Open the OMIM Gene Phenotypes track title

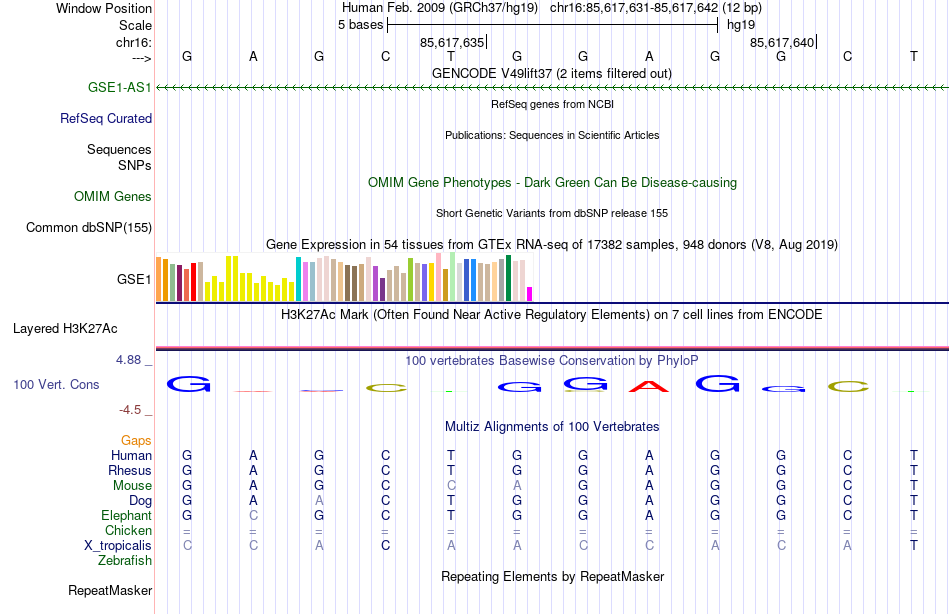tap(552, 182)
